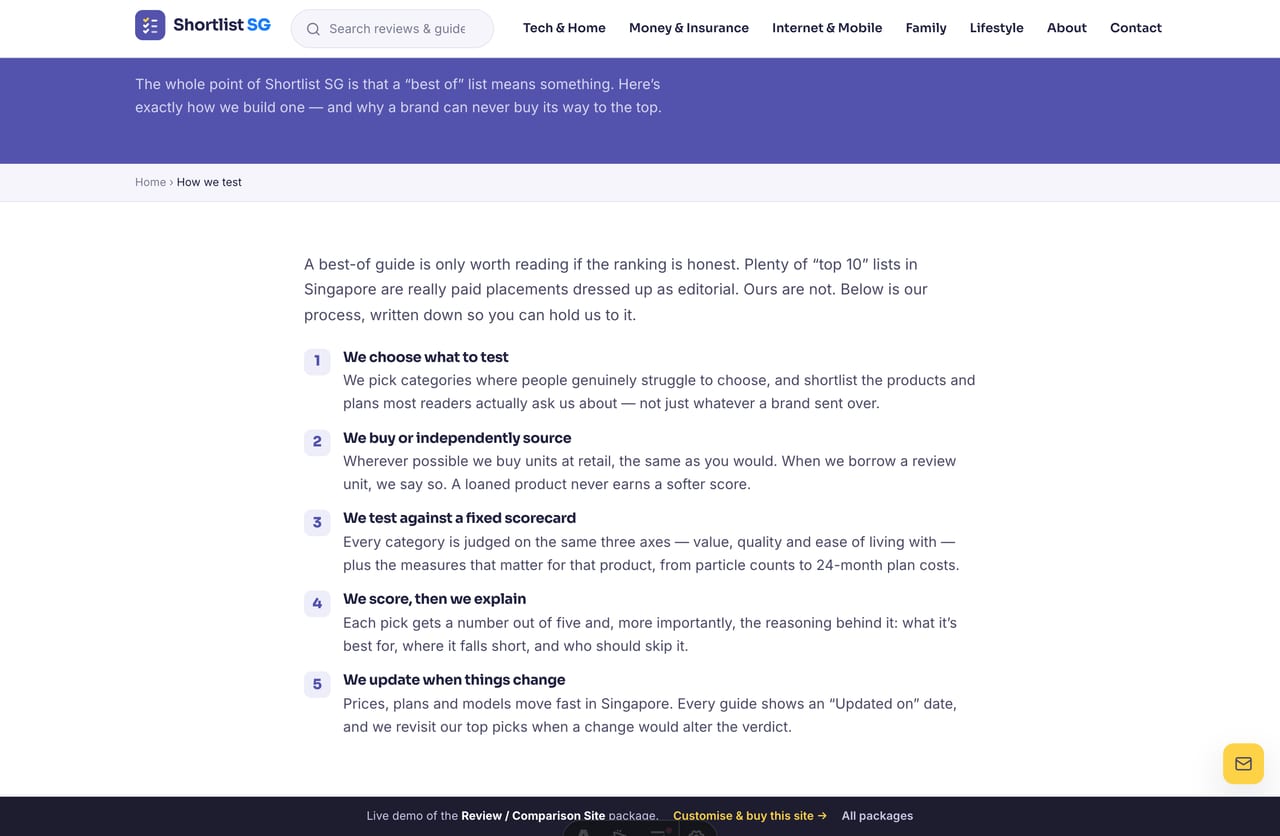
Task: Click the Shortlist SG brand name
Action: 222,25
